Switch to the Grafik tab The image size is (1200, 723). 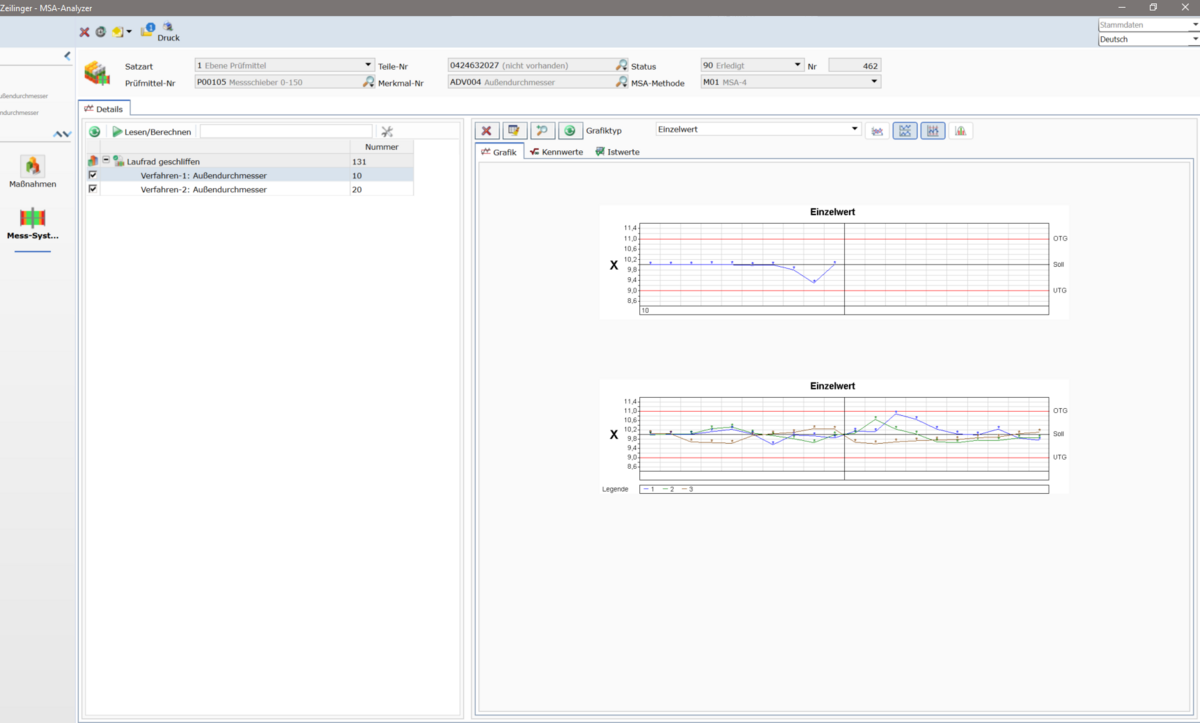(499, 152)
